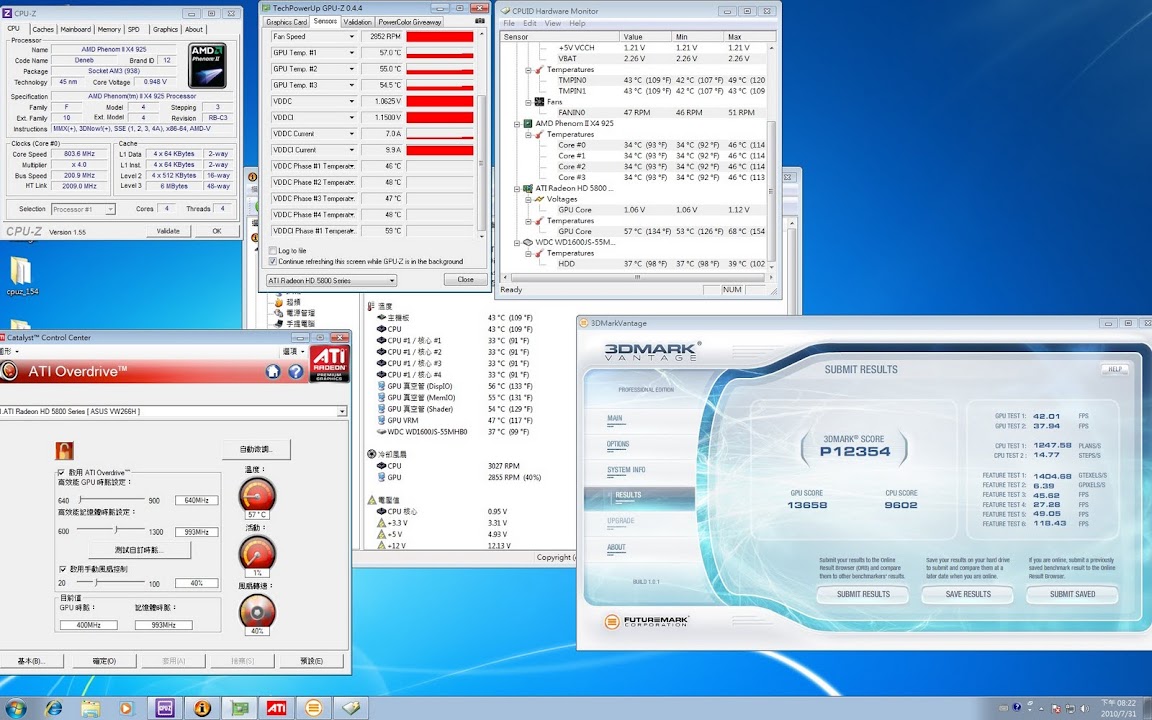The width and height of the screenshot is (1152, 720).
Task: Click the ATI Radeon HD 5800 card icon in Hardware Monitor
Action: coord(528,188)
